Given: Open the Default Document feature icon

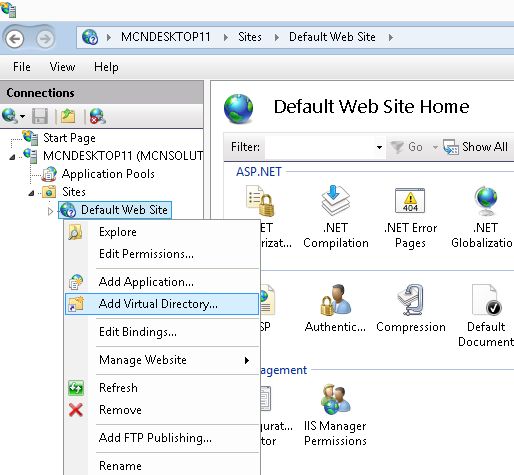Looking at the screenshot, I should pos(486,300).
